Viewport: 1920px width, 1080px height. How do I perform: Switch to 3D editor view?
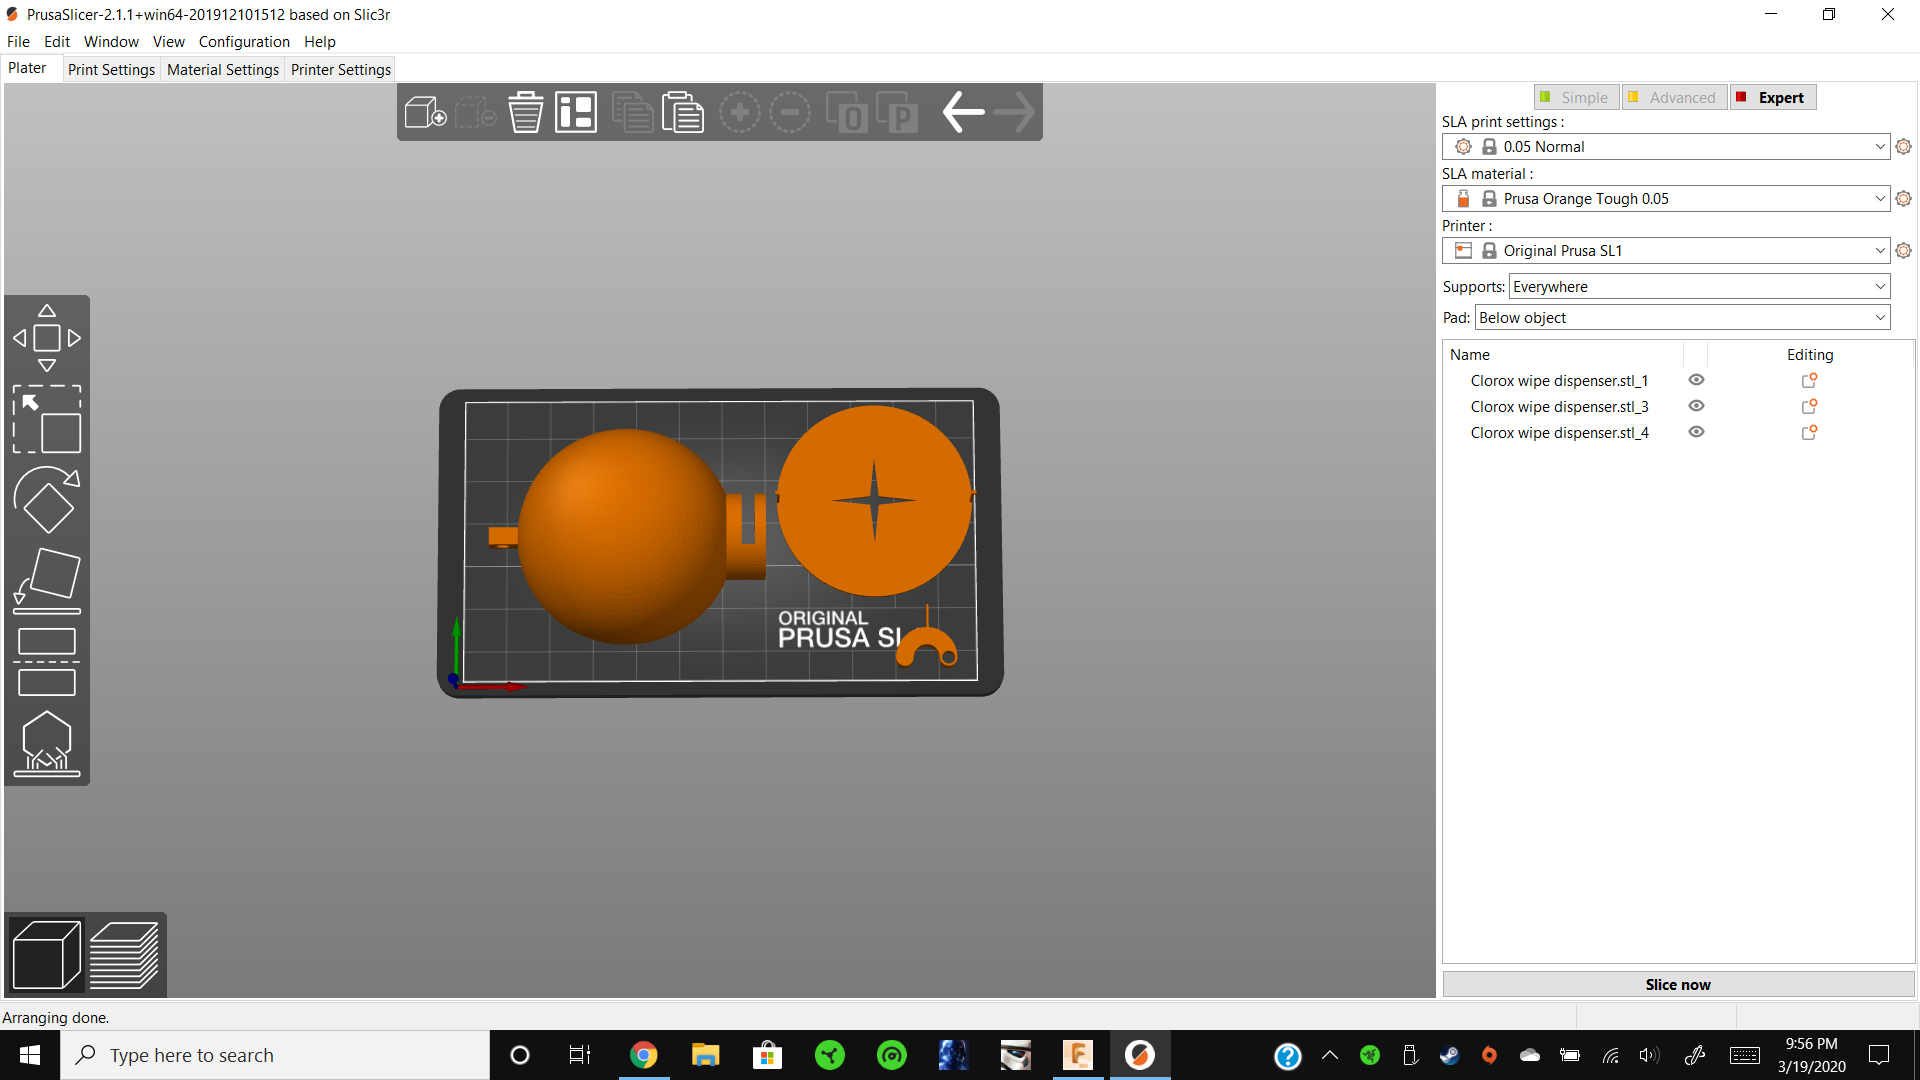coord(46,955)
